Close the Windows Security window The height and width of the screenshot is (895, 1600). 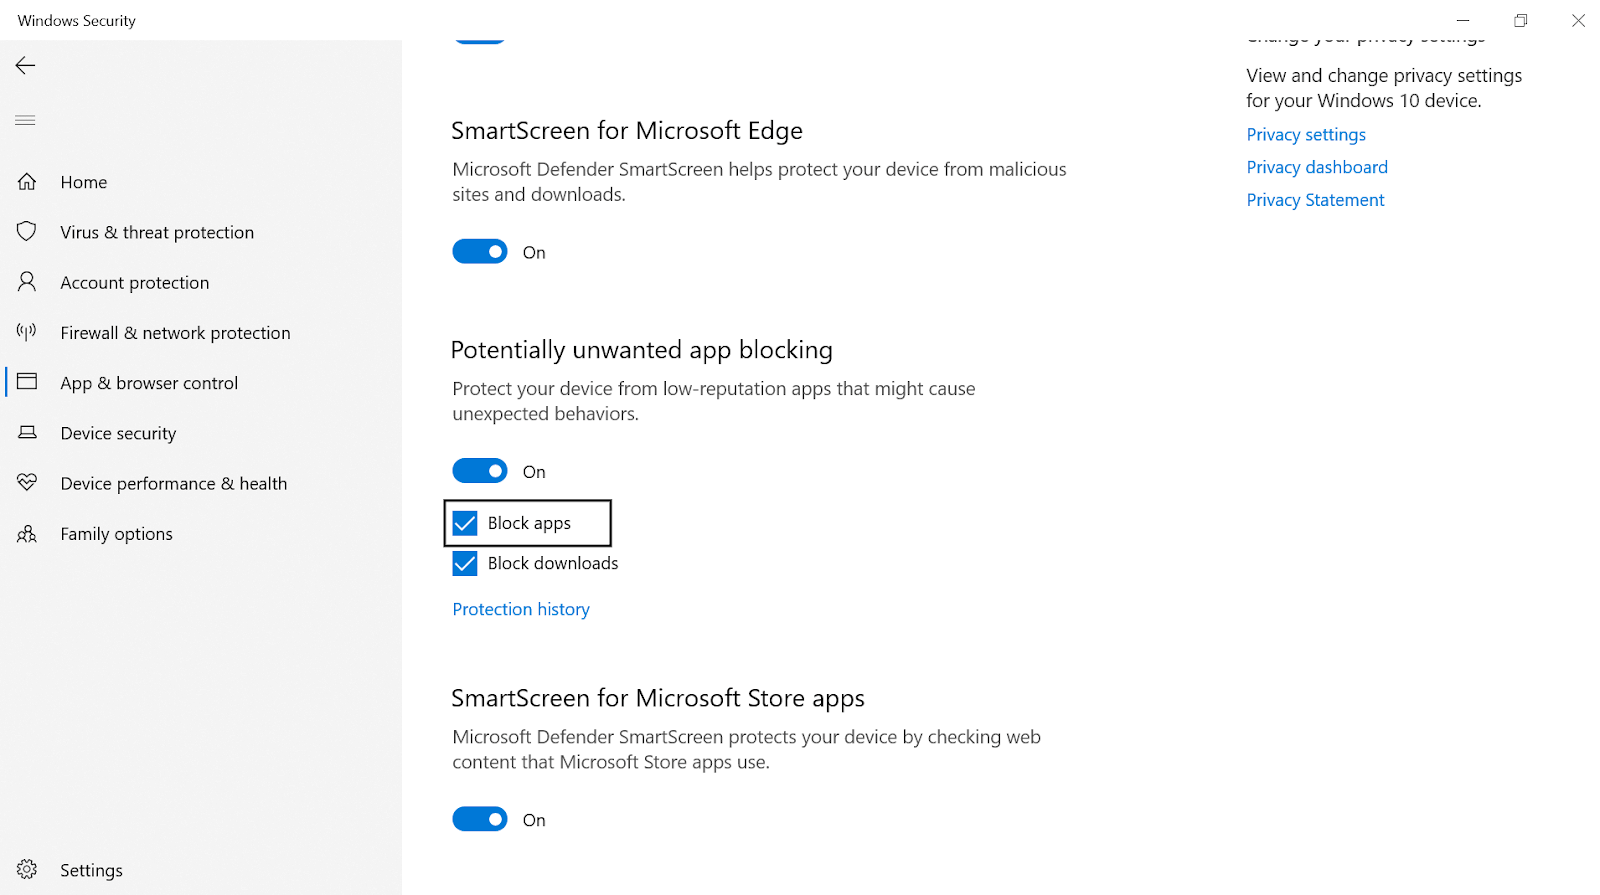coord(1578,20)
